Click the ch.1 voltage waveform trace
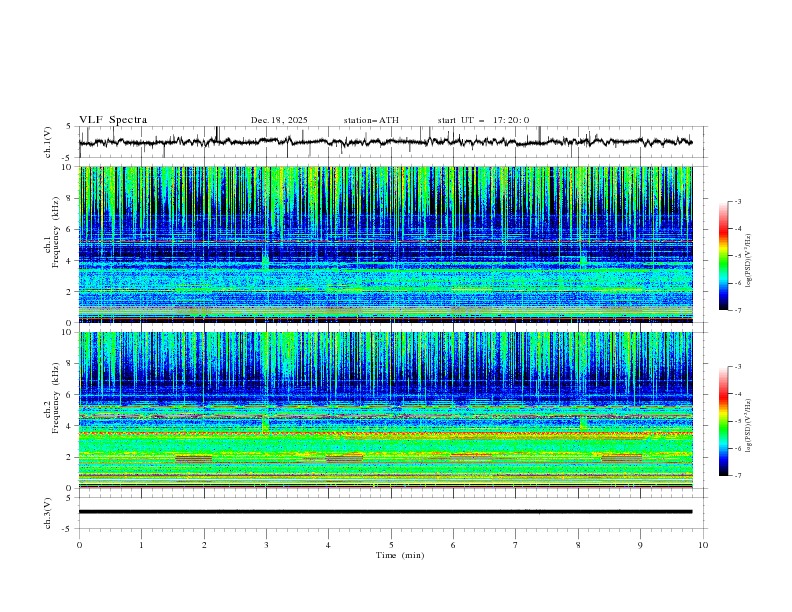The width and height of the screenshot is (792, 612). [x=385, y=142]
